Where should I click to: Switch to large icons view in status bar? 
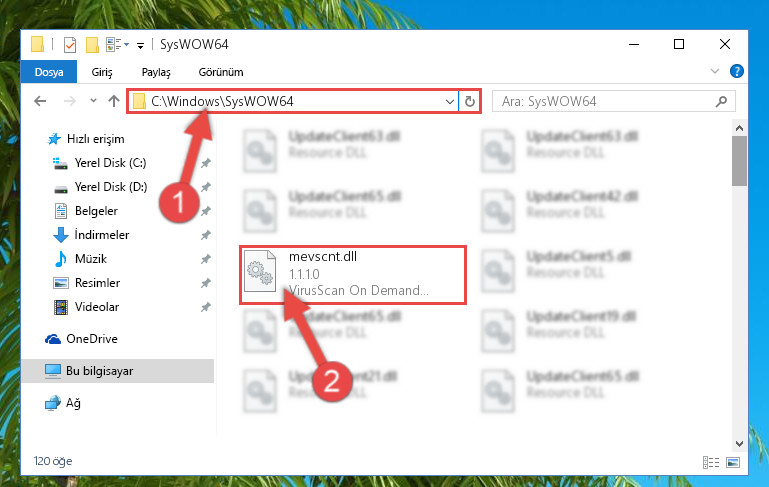(x=733, y=462)
